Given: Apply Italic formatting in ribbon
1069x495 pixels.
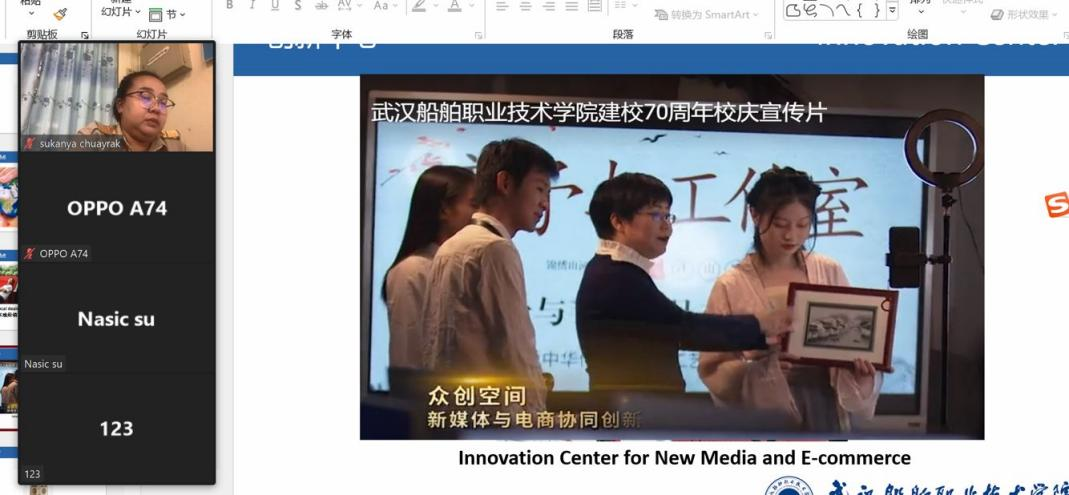Looking at the screenshot, I should [252, 5].
